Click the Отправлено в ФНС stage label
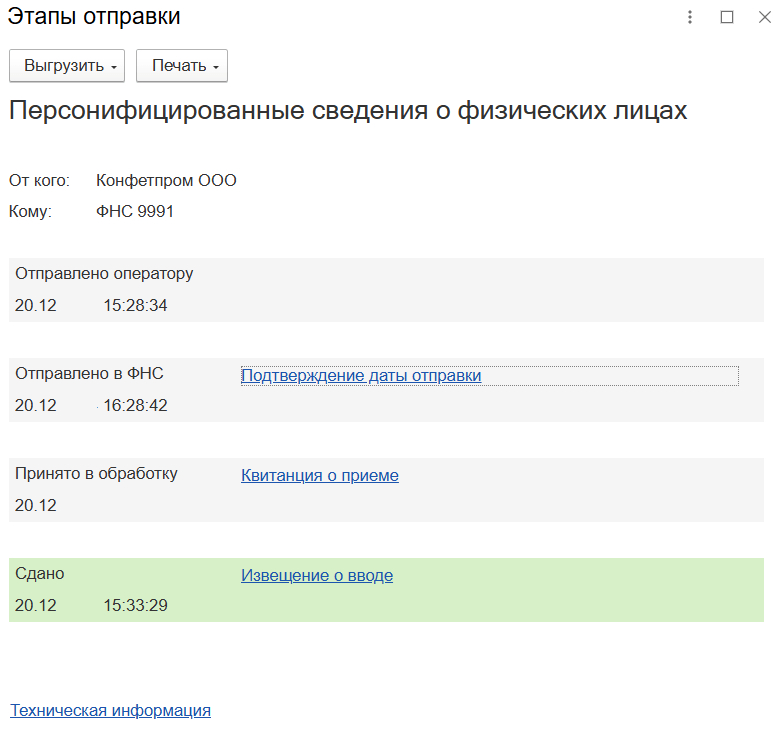 pyautogui.click(x=89, y=374)
